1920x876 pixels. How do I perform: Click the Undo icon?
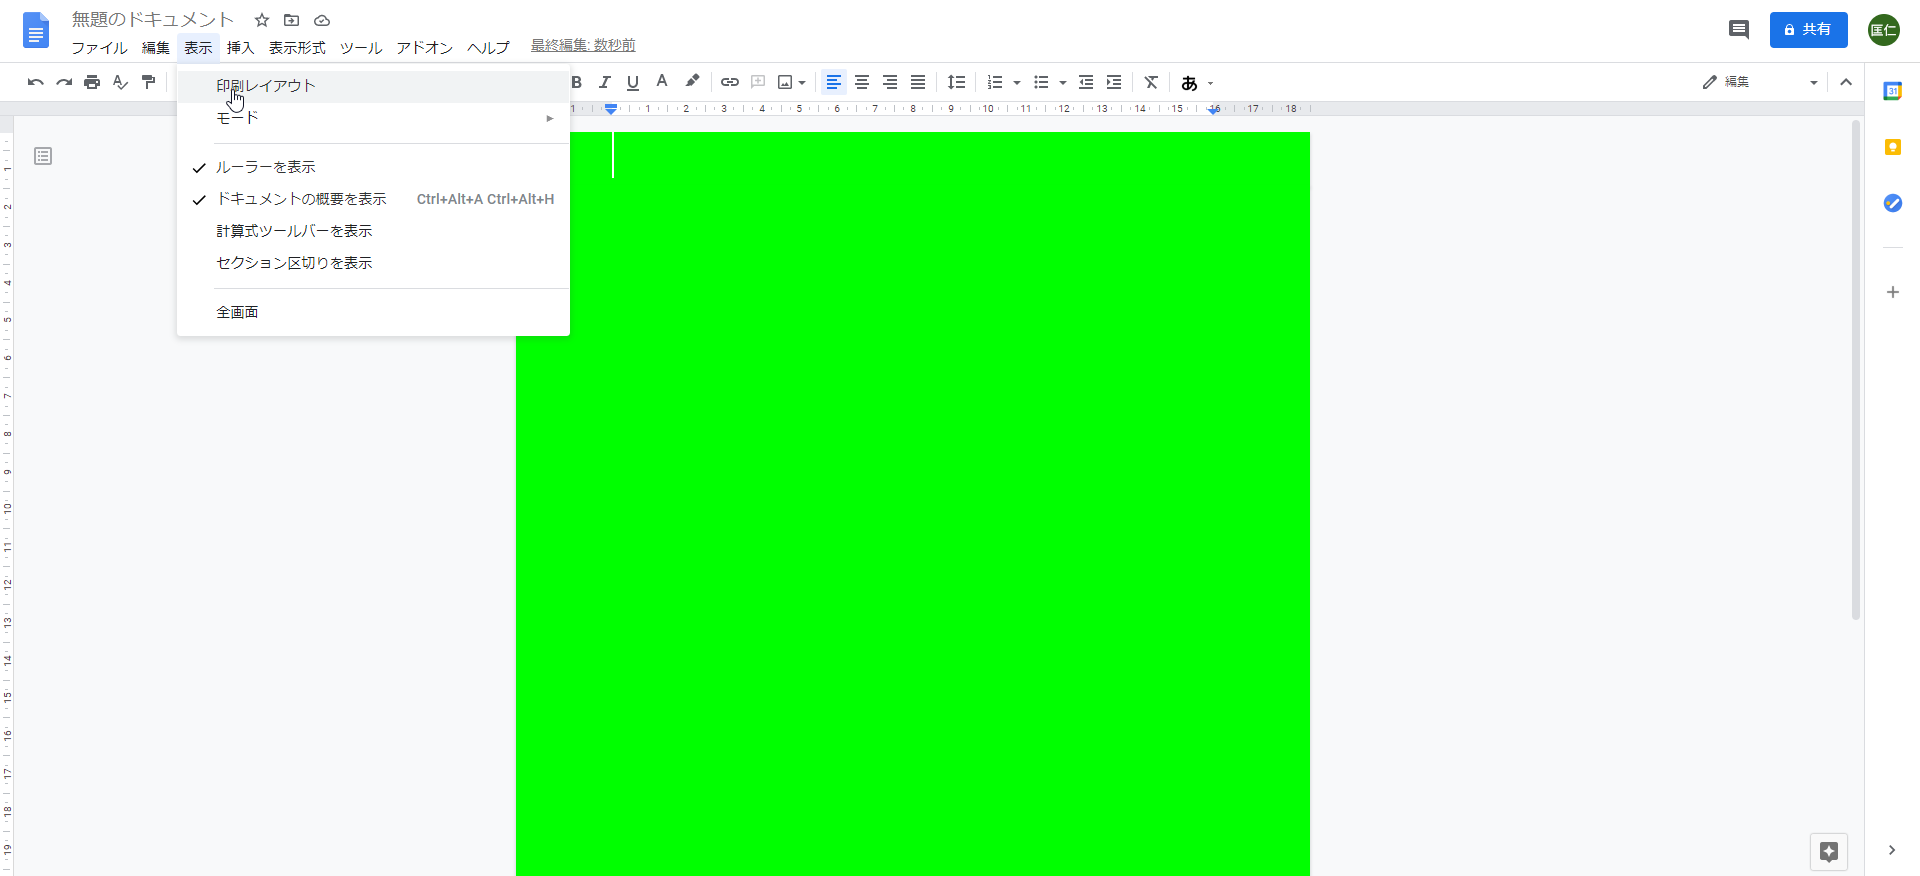tap(36, 82)
